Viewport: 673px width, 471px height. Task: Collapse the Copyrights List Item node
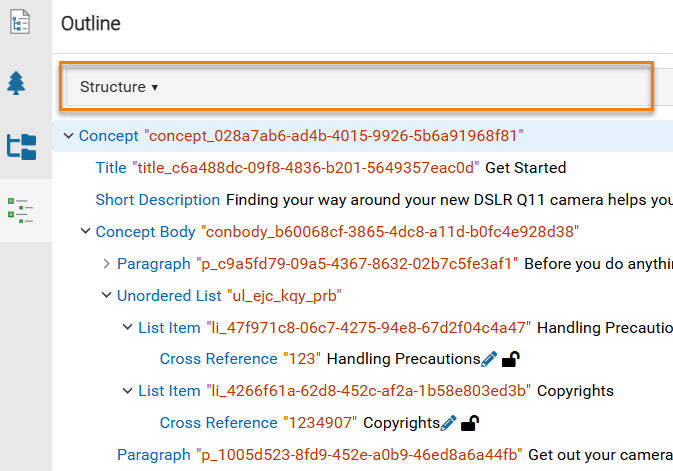[127, 391]
